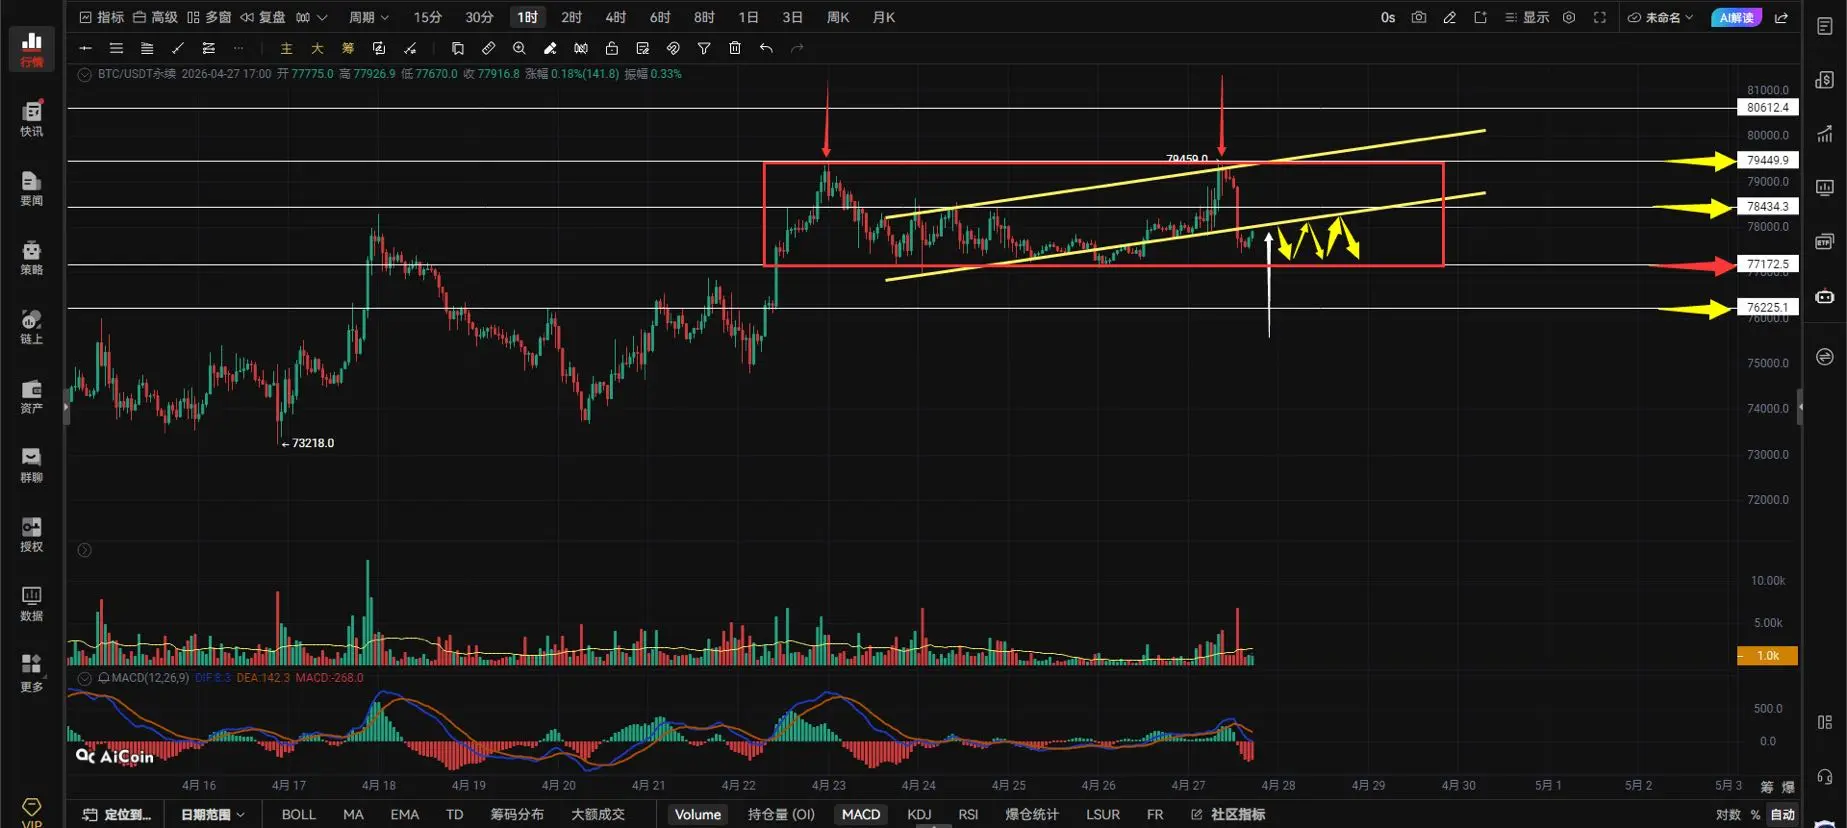Click the undo arrow in drawing toolbar

766,48
